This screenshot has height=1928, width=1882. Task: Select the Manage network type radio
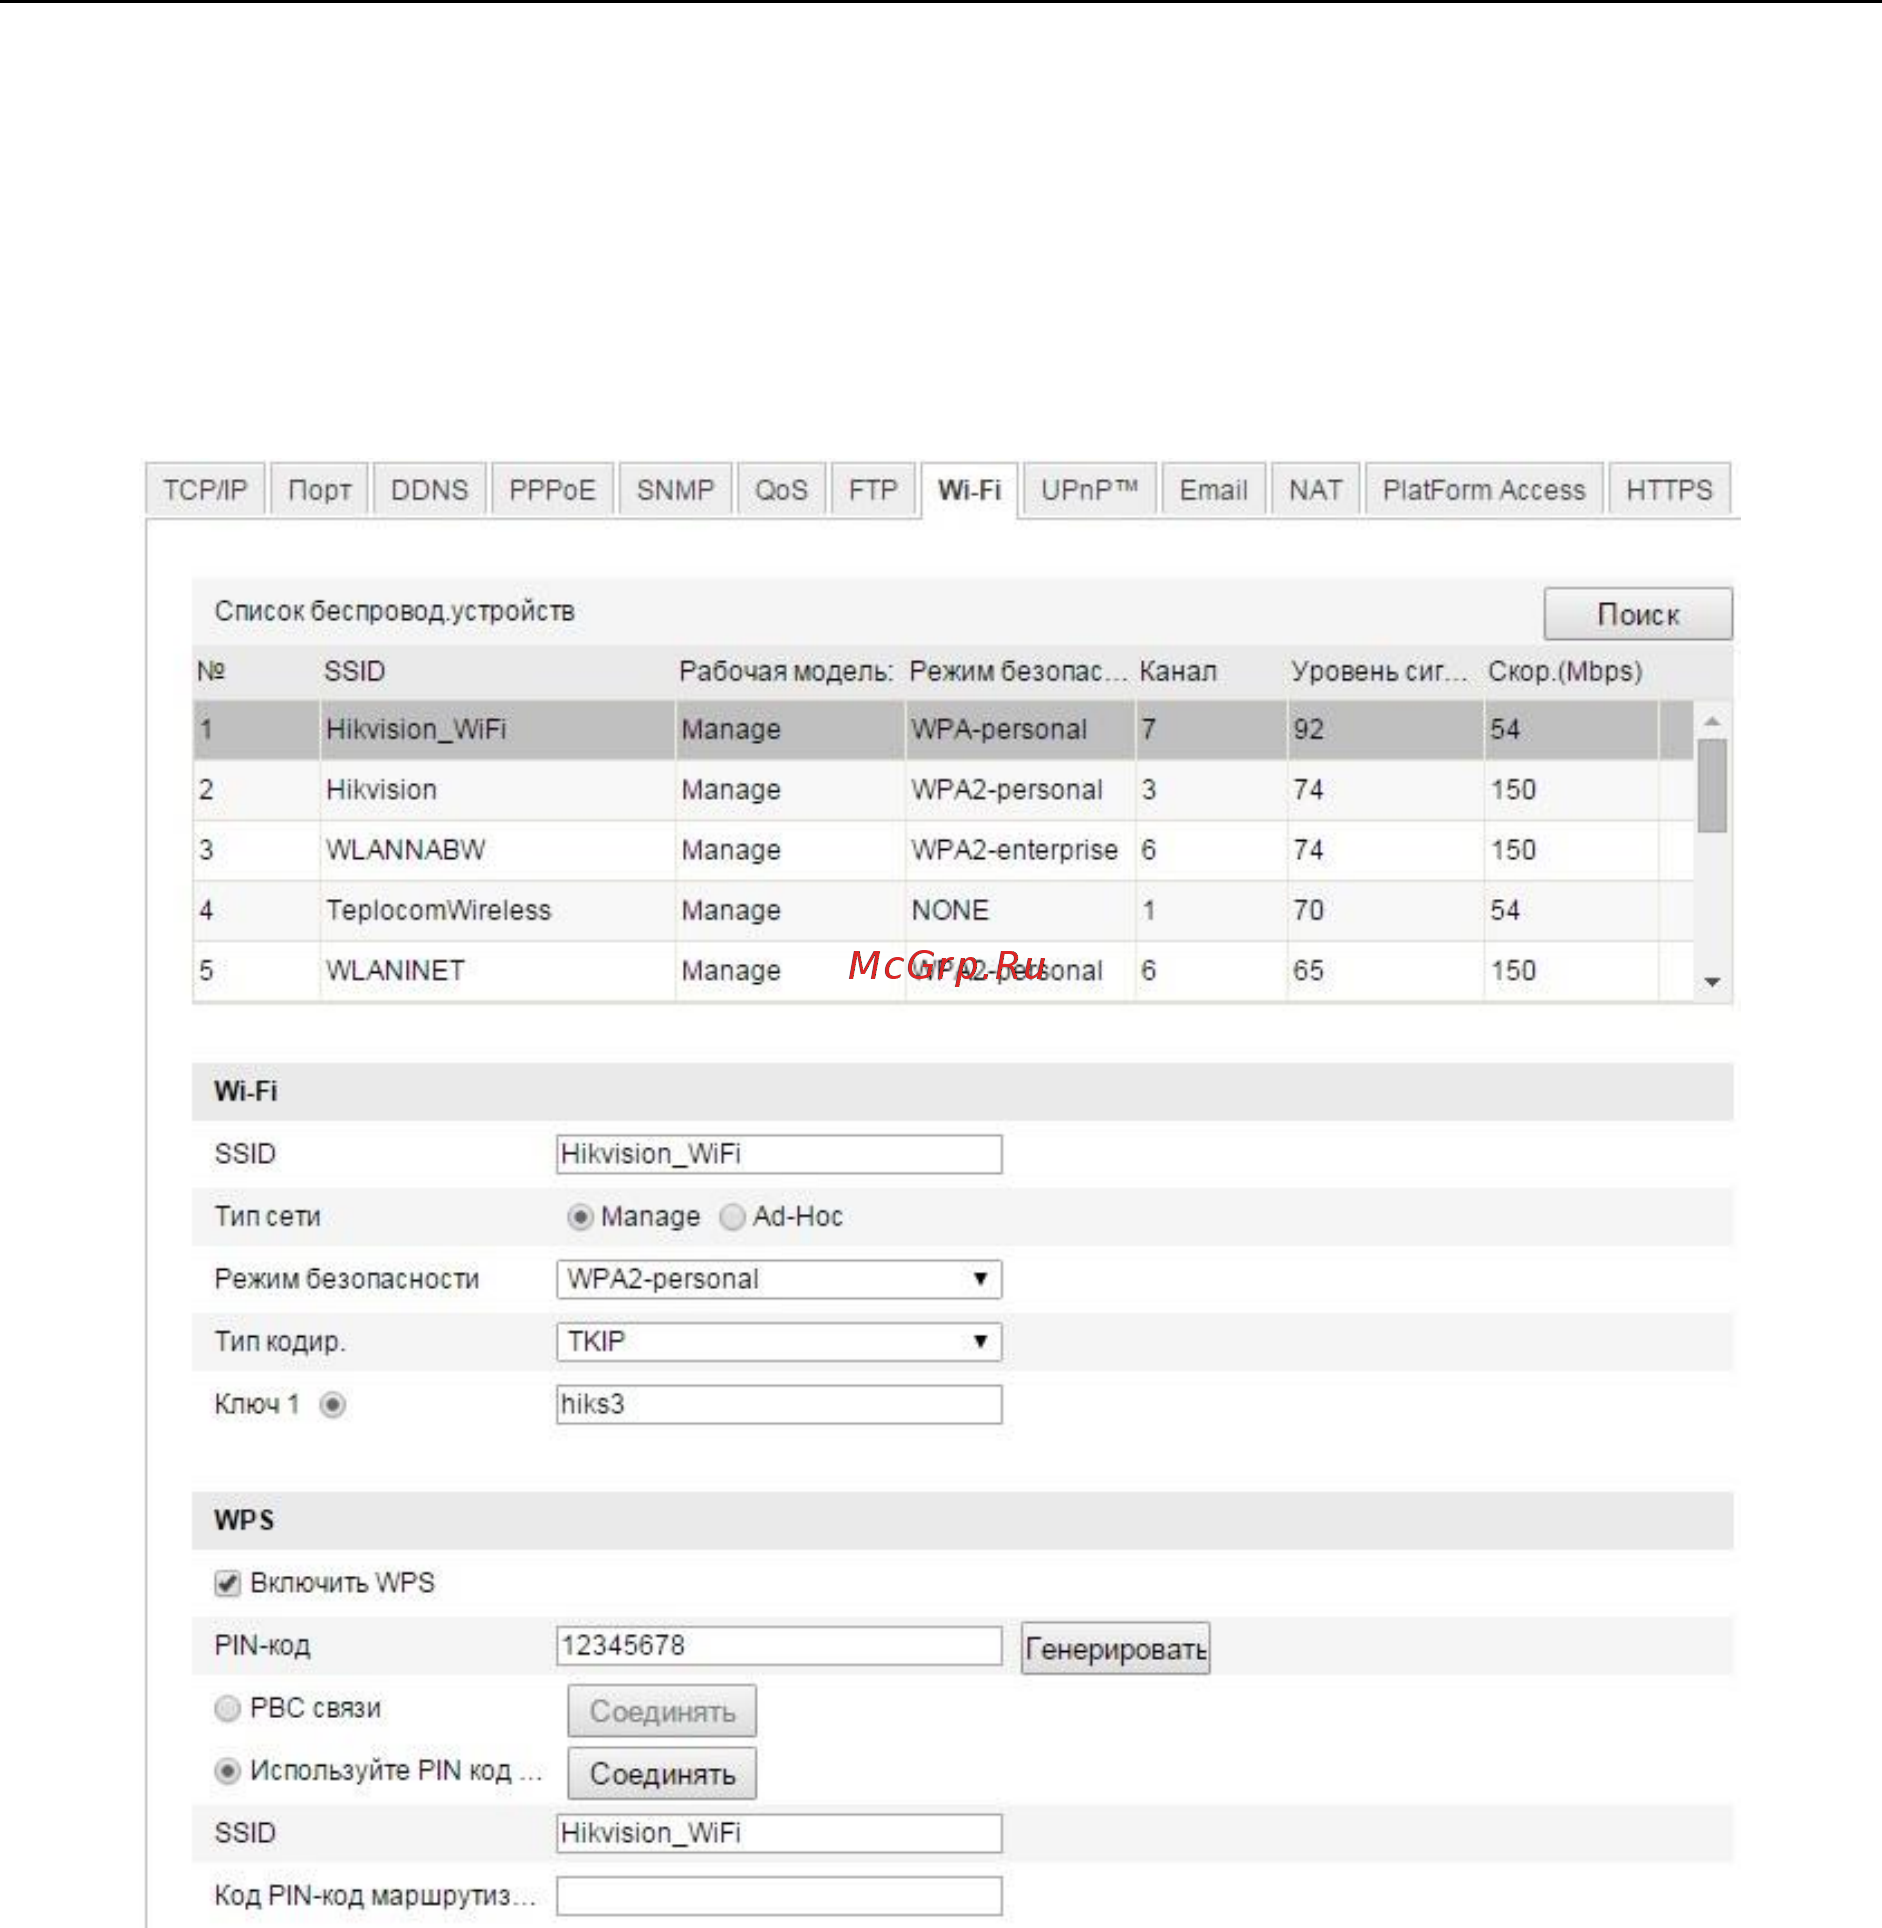[580, 1217]
